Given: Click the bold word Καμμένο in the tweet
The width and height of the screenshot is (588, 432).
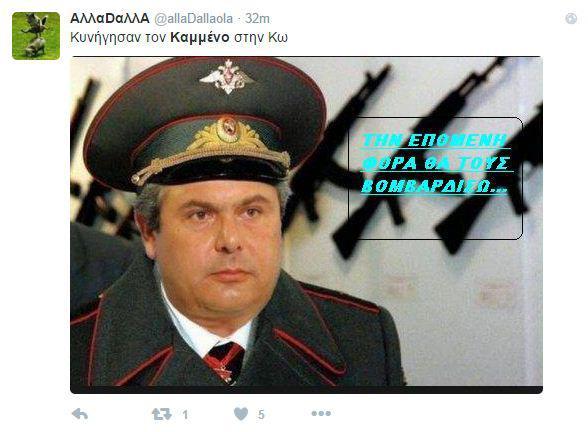Looking at the screenshot, I should pyautogui.click(x=200, y=38).
